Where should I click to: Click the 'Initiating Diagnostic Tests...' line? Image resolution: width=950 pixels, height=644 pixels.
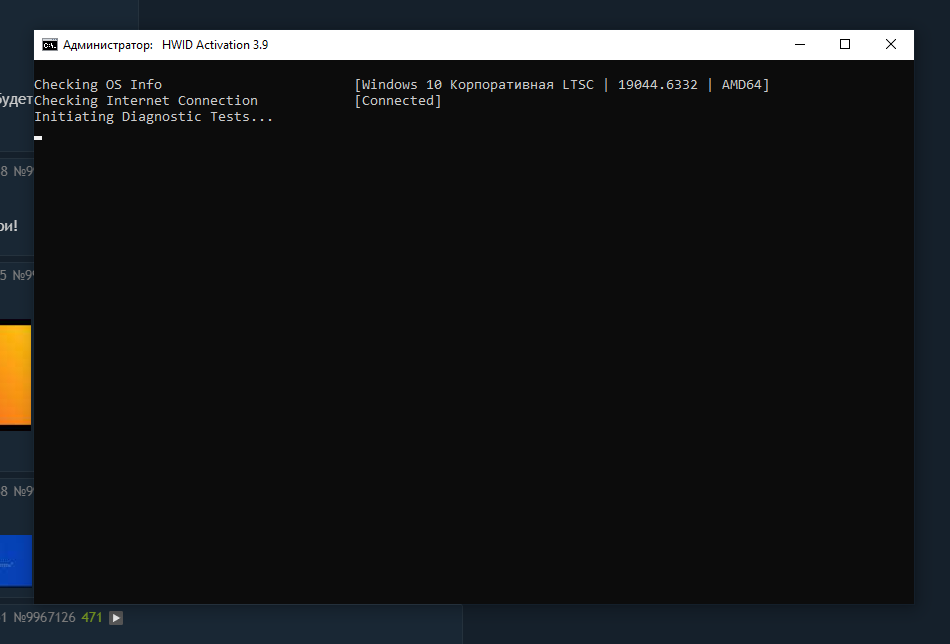tap(154, 116)
